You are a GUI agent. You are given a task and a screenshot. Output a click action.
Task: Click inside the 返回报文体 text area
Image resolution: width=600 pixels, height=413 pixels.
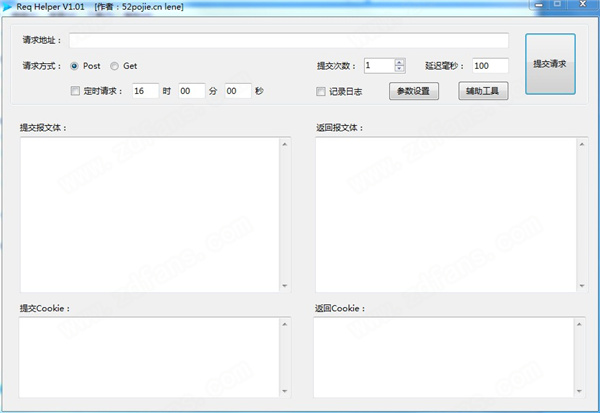click(x=445, y=215)
